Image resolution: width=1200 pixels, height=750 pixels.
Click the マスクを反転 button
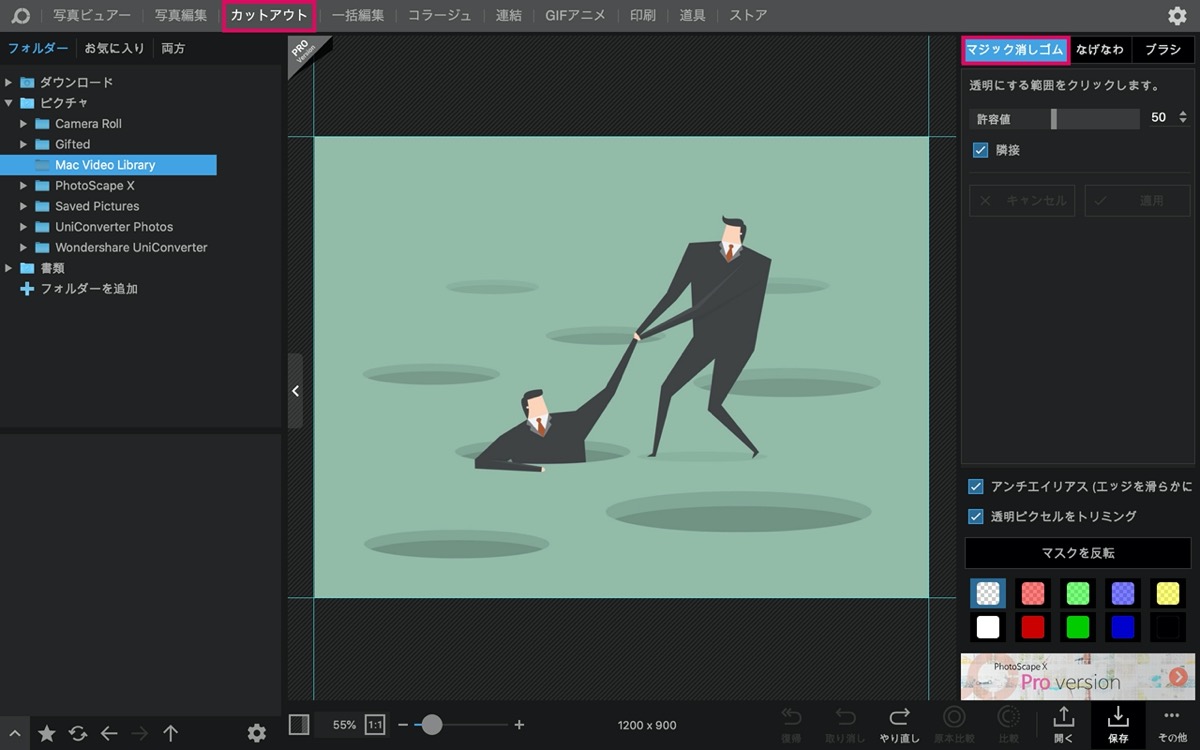(x=1078, y=553)
